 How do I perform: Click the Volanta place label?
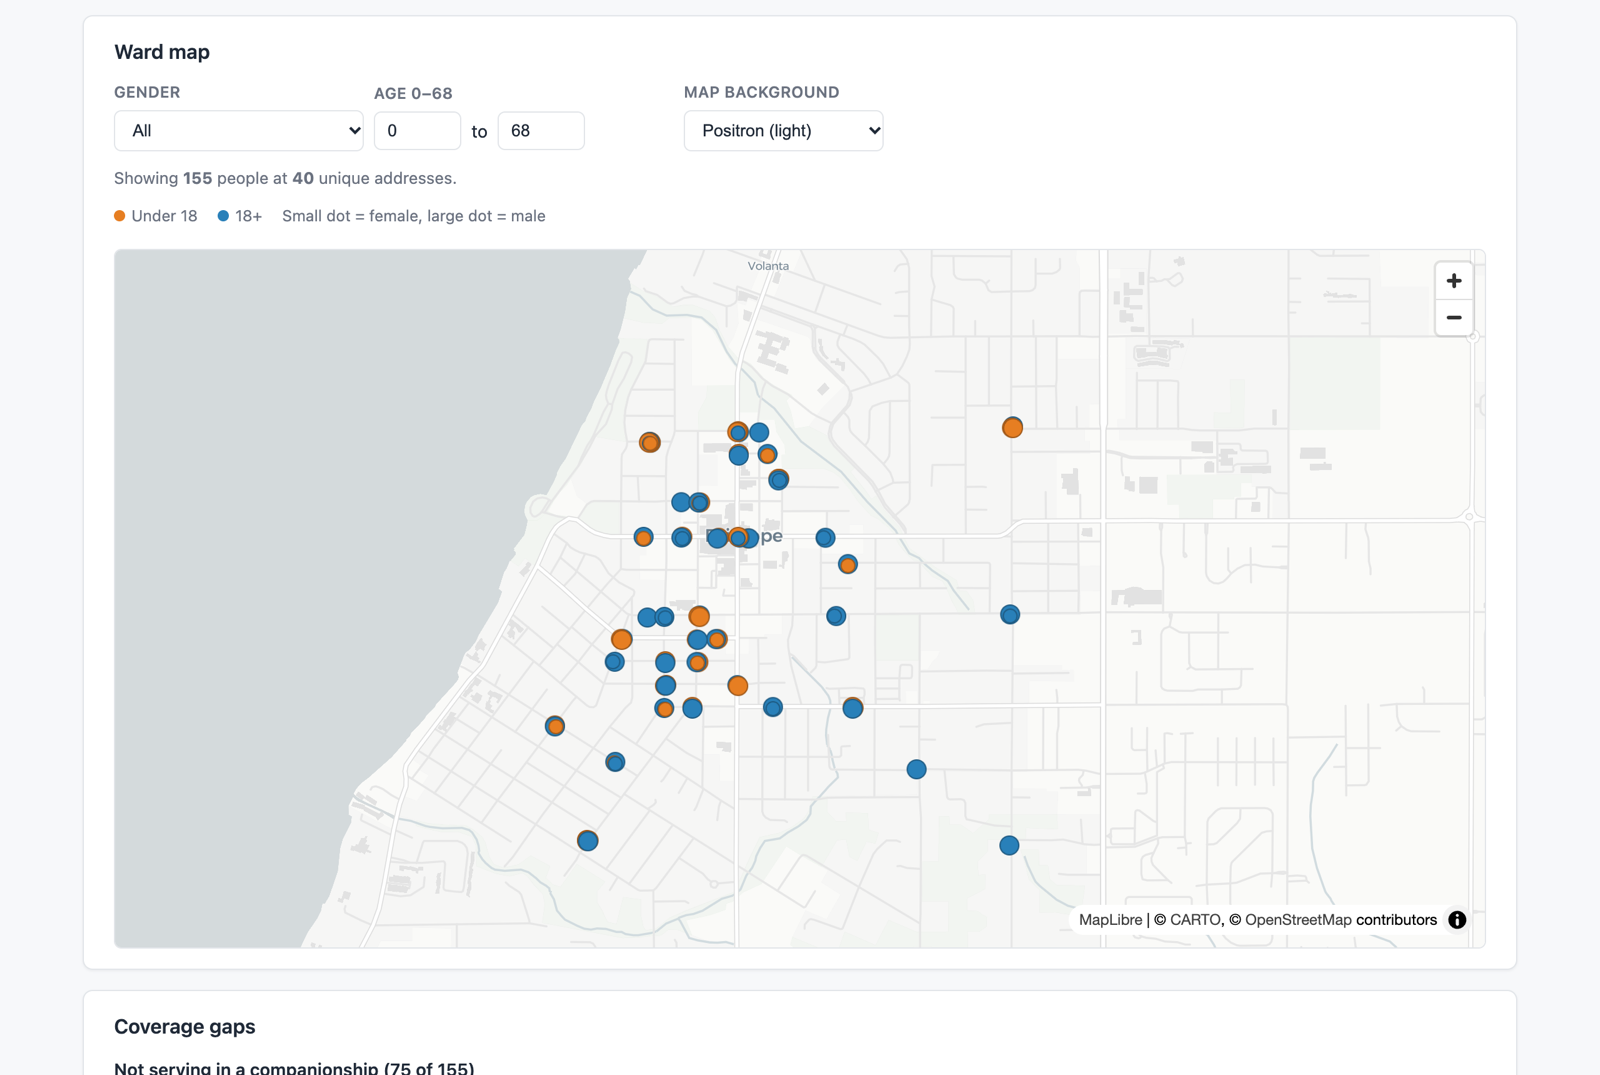coord(768,266)
